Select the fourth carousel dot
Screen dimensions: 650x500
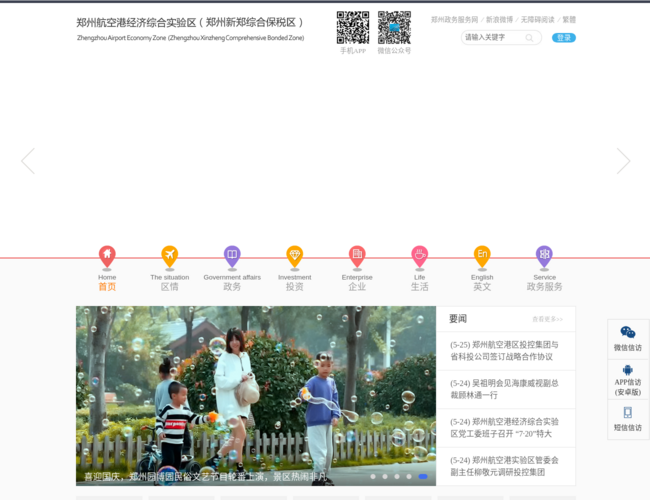click(409, 476)
